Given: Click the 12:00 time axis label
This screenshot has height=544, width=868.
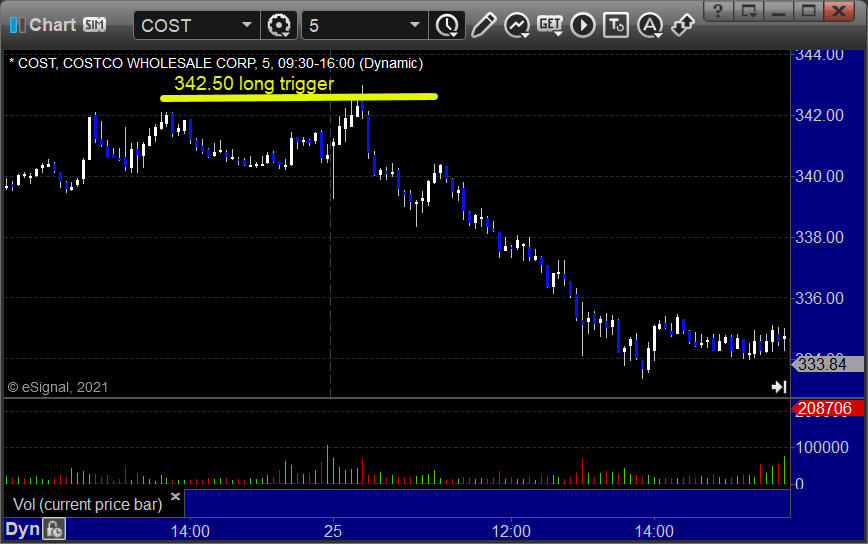Looking at the screenshot, I should 511,531.
